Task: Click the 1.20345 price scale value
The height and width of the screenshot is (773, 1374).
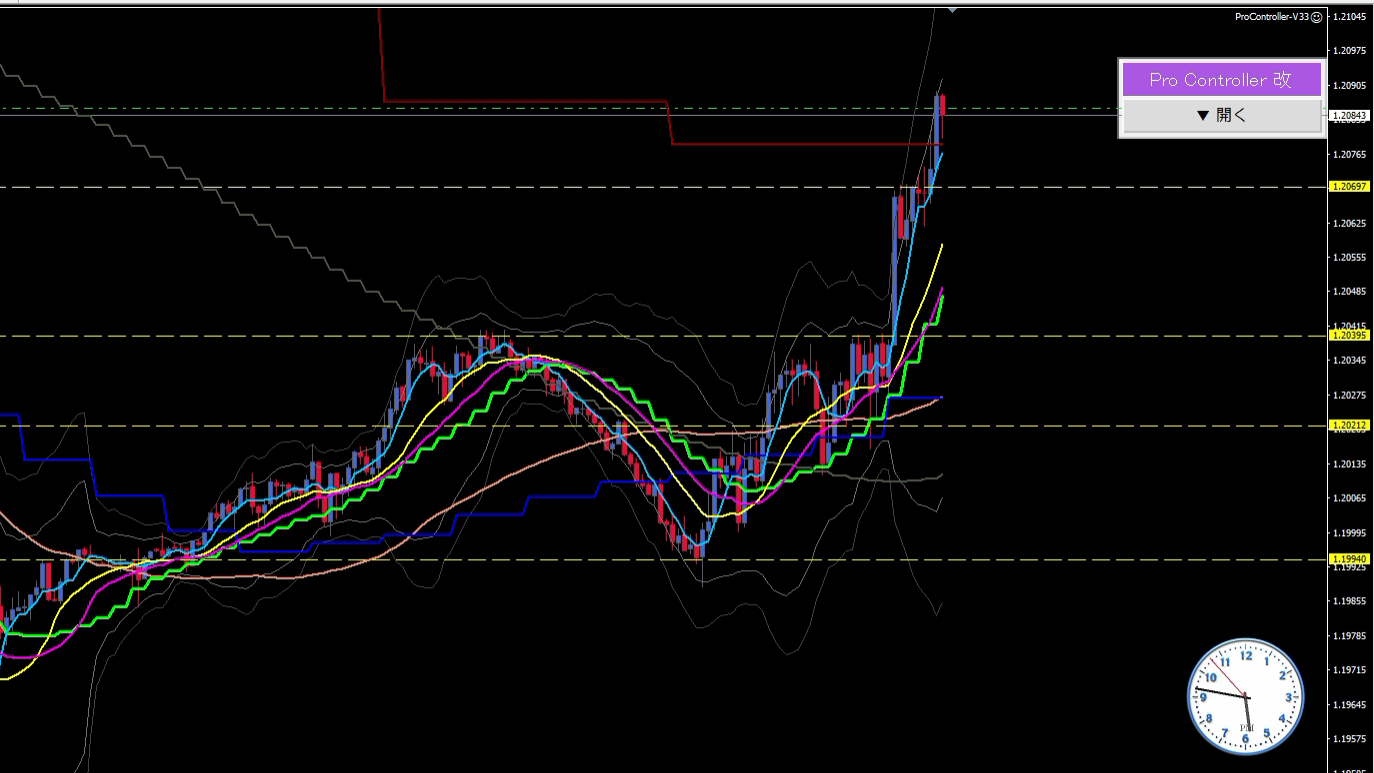Action: tap(1351, 360)
